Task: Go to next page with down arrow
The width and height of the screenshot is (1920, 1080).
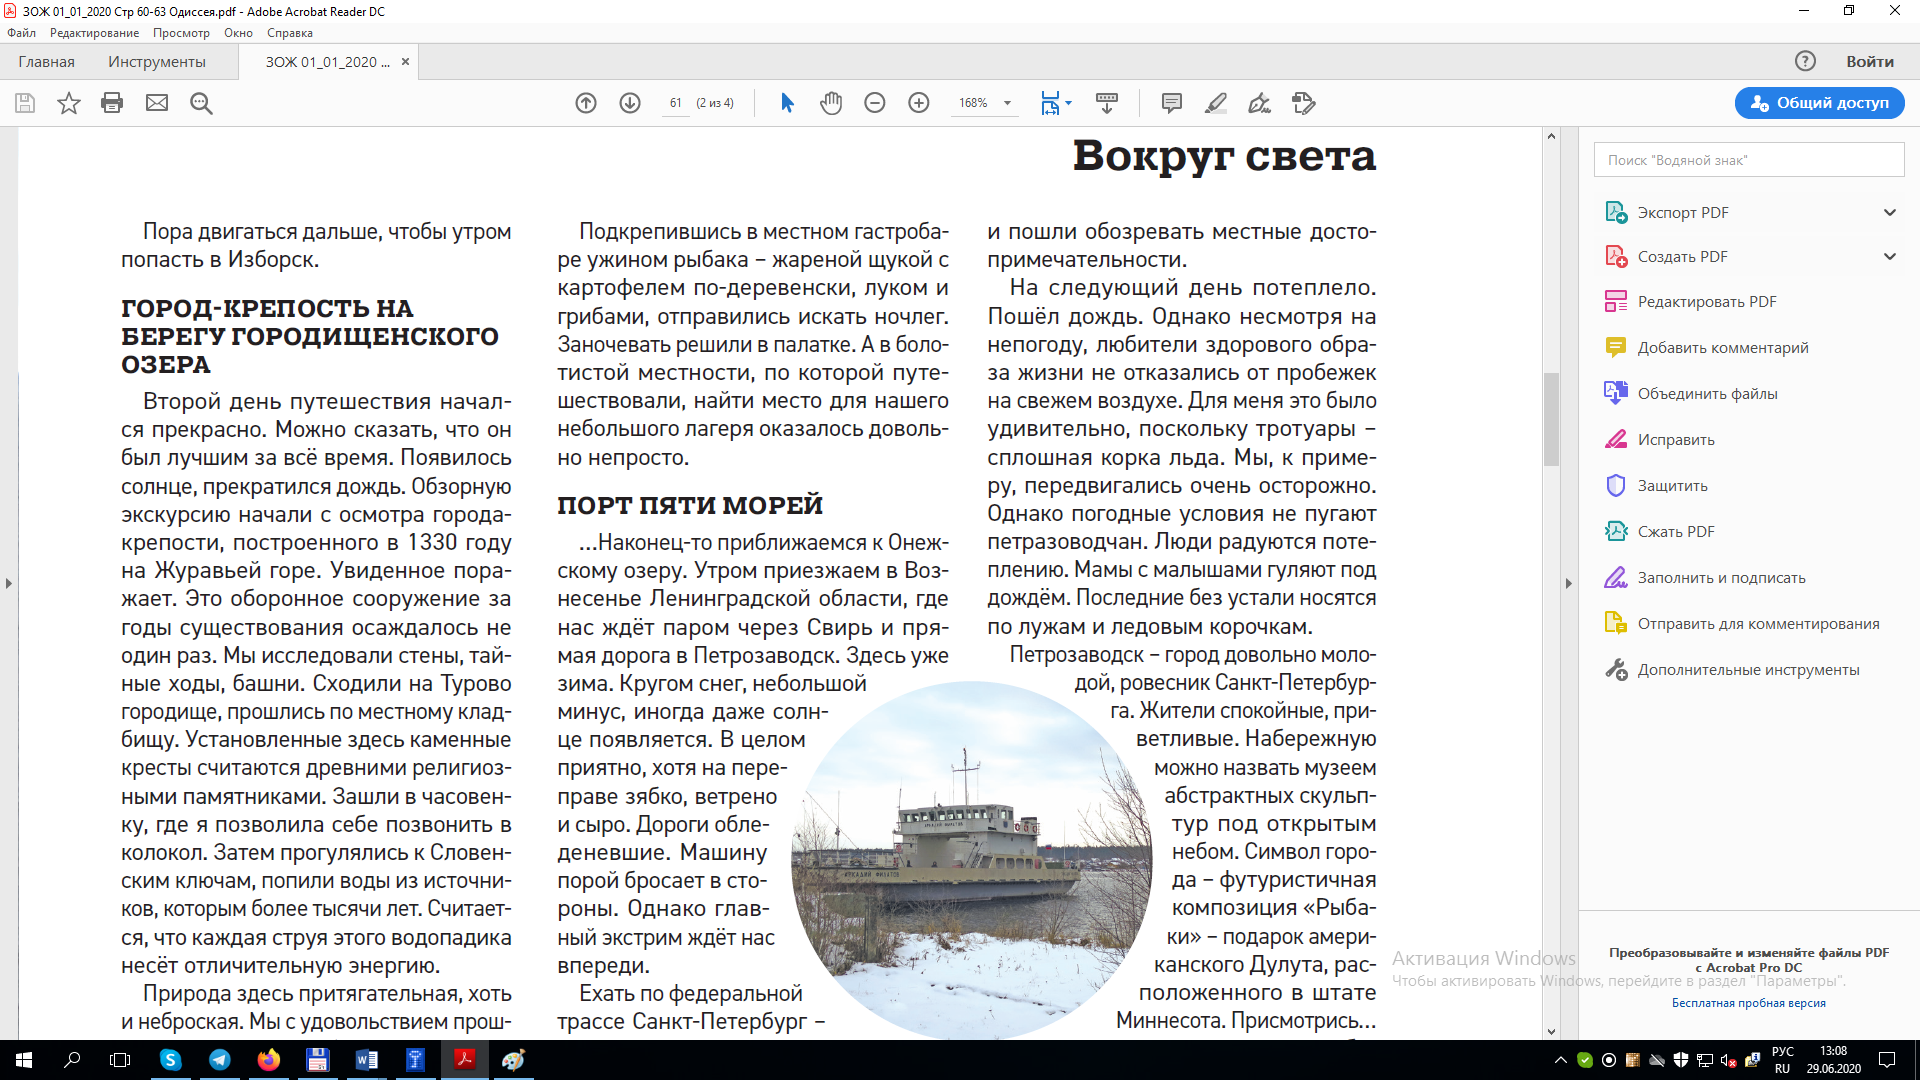Action: click(x=630, y=102)
